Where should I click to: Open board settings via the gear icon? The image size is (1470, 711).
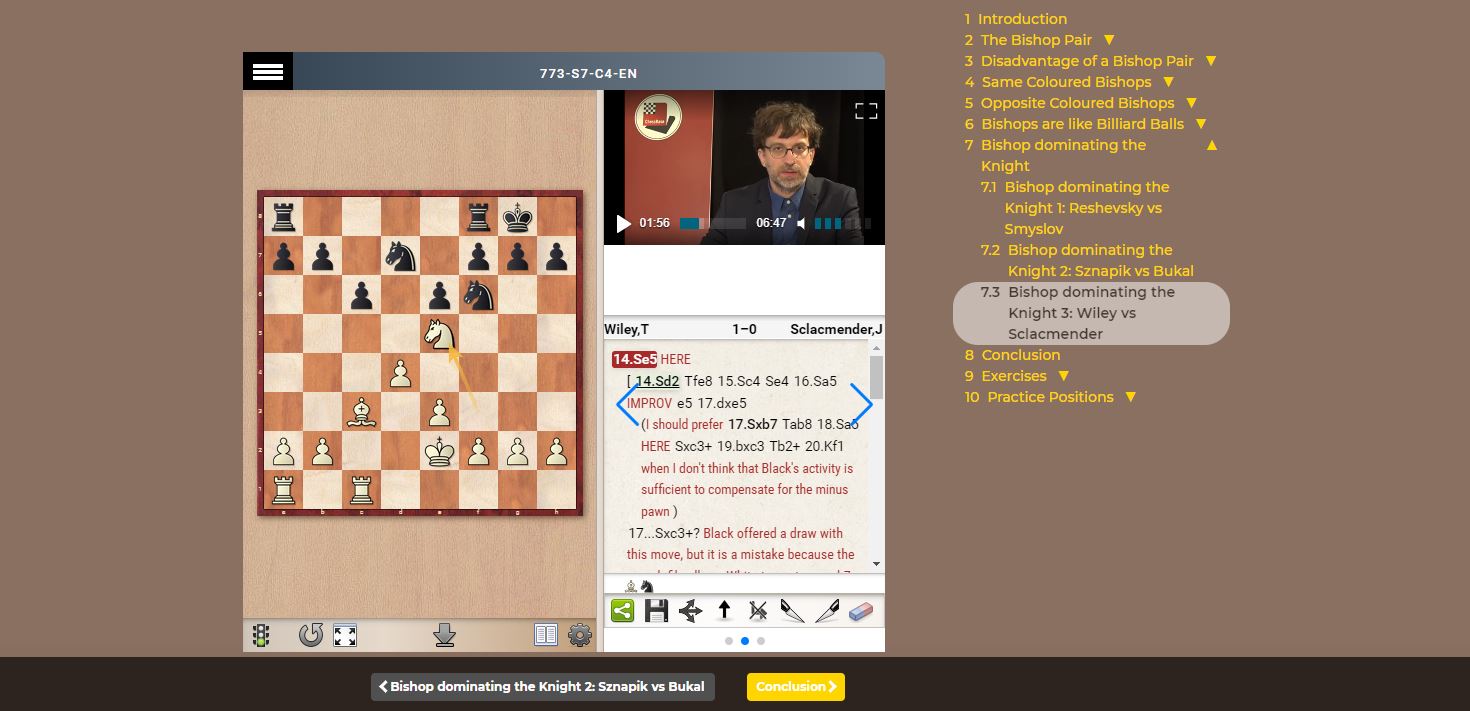(580, 635)
